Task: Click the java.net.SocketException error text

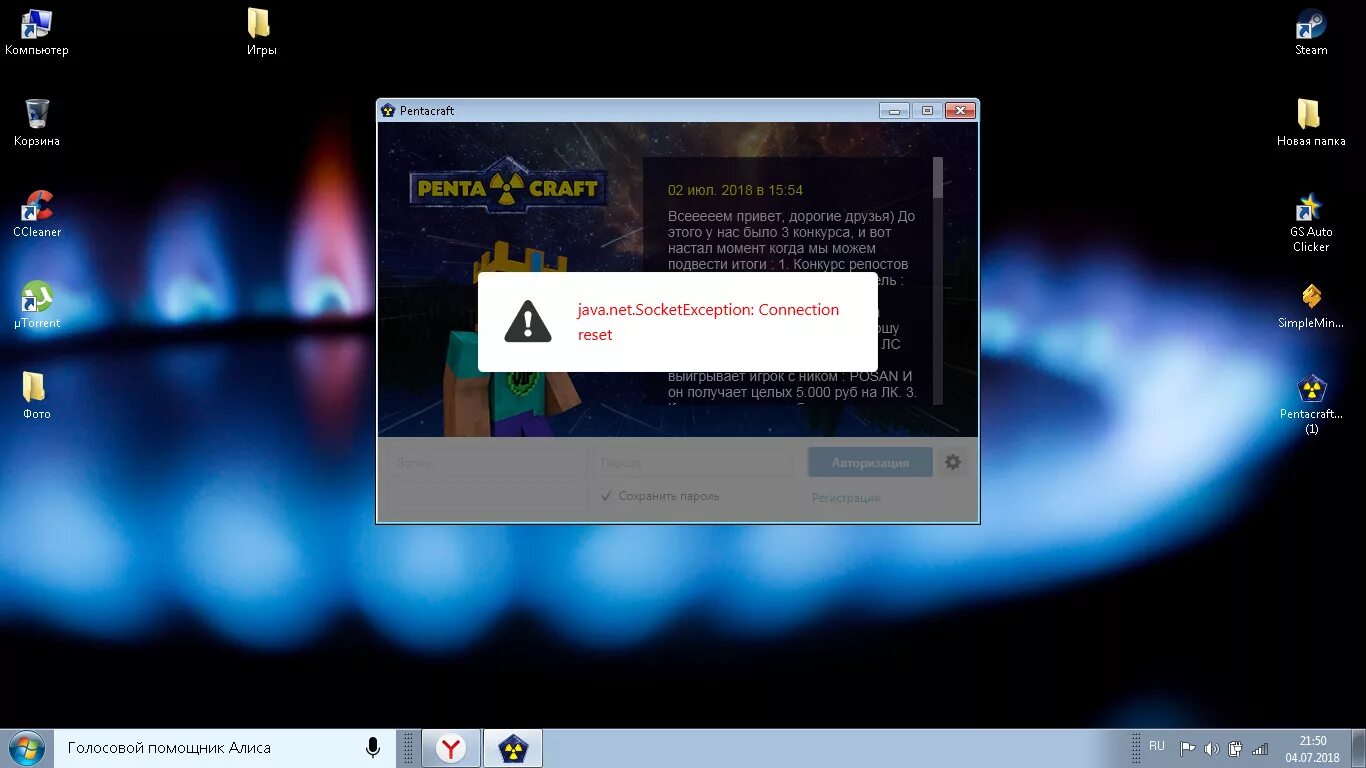Action: click(x=708, y=322)
